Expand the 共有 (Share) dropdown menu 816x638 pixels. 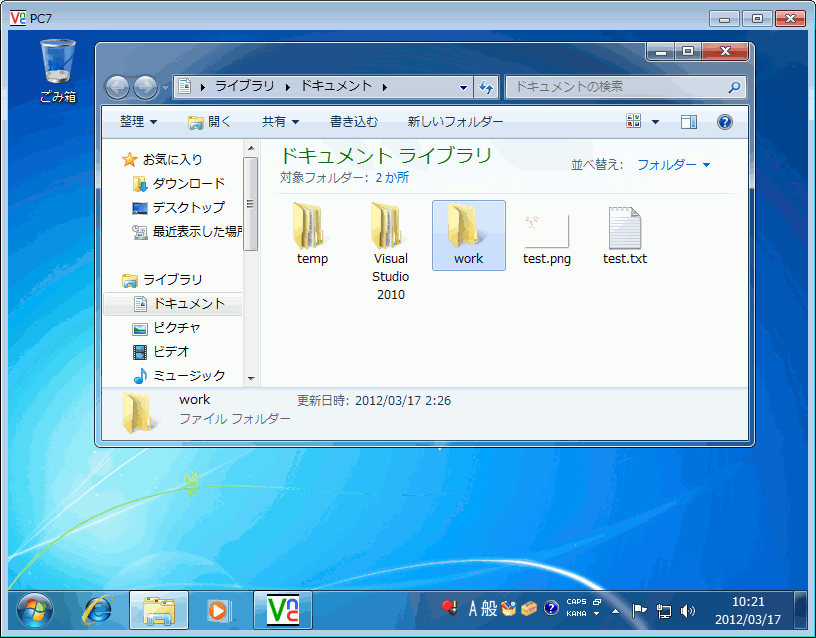[x=279, y=121]
